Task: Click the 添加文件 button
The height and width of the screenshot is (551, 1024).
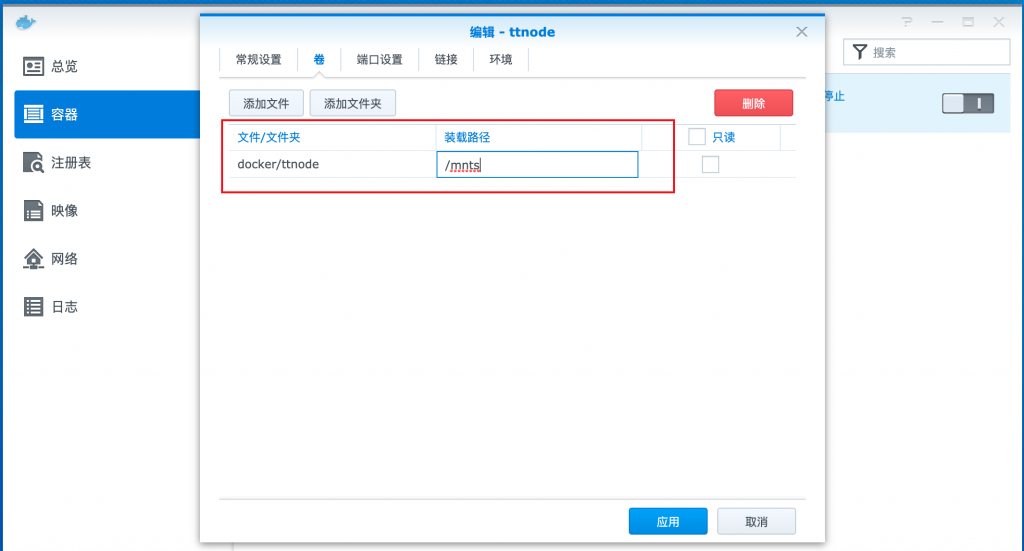Action: (x=266, y=103)
